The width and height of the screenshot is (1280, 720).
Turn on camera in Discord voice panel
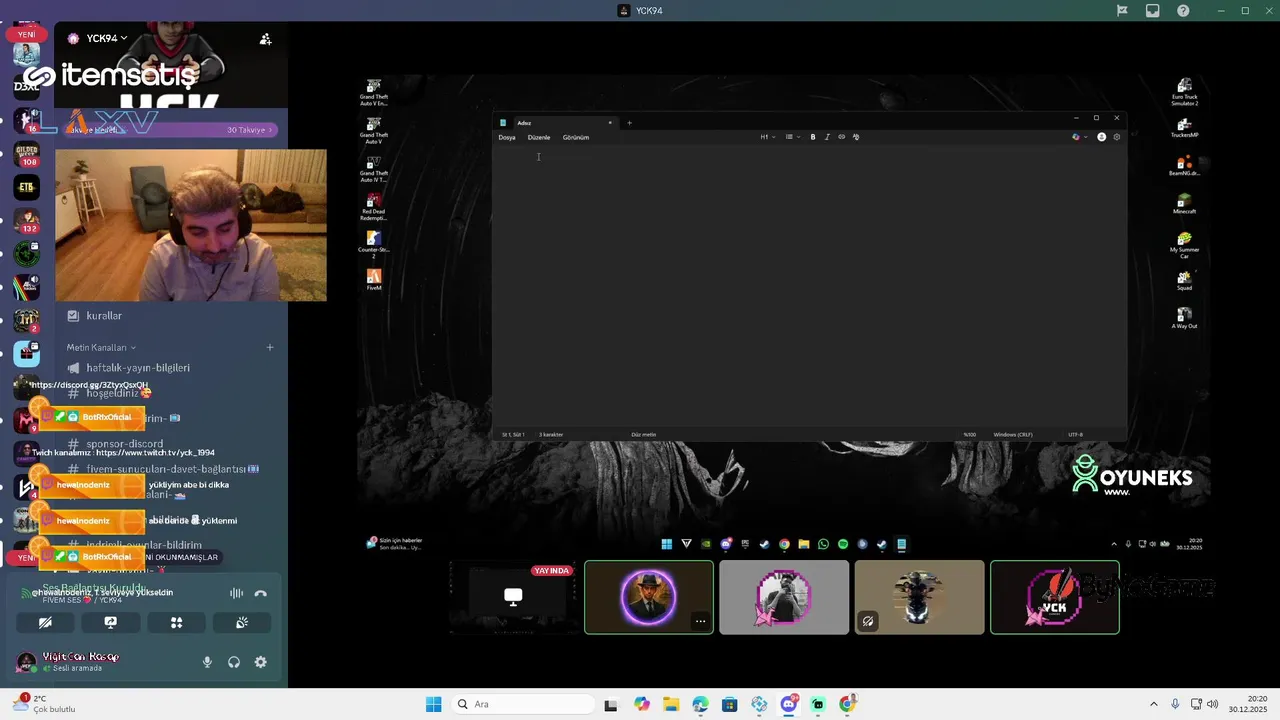pos(45,622)
